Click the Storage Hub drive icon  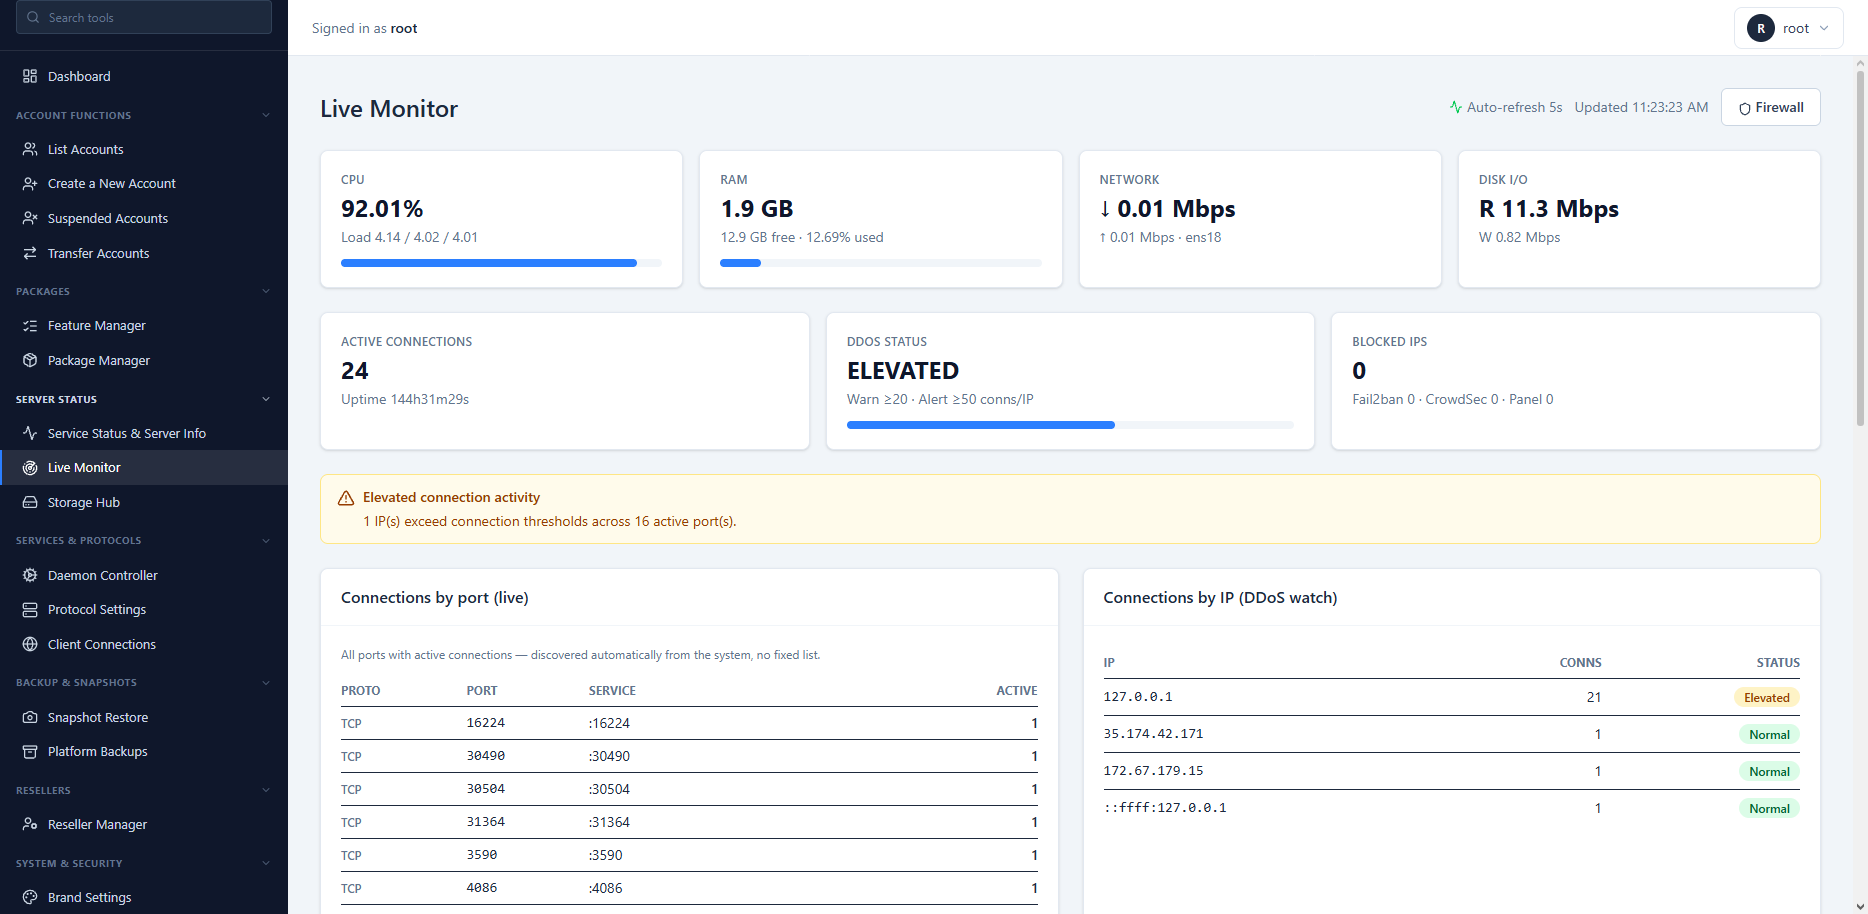30,502
